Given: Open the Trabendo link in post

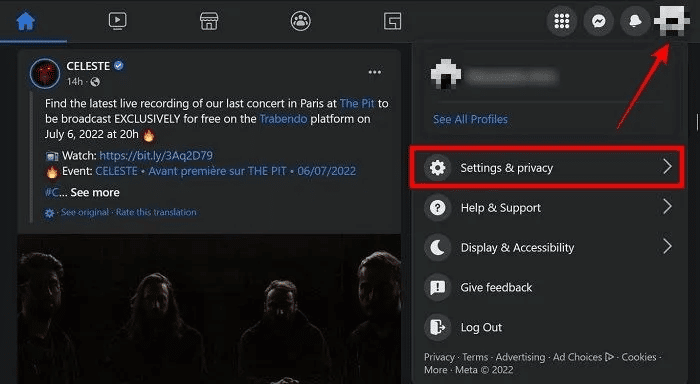Looking at the screenshot, I should tap(283, 119).
